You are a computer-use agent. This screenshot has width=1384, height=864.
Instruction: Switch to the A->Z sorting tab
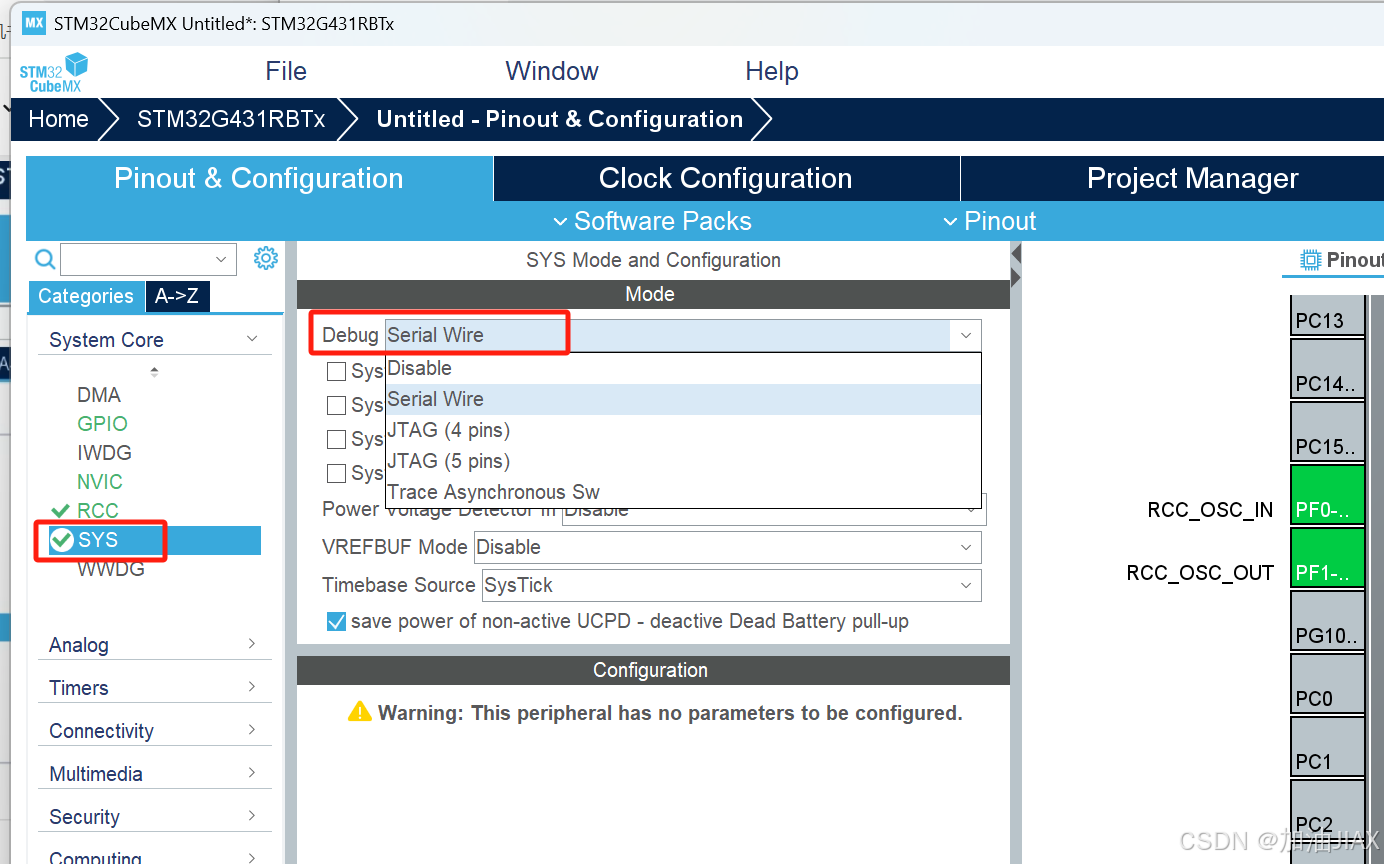(x=177, y=296)
